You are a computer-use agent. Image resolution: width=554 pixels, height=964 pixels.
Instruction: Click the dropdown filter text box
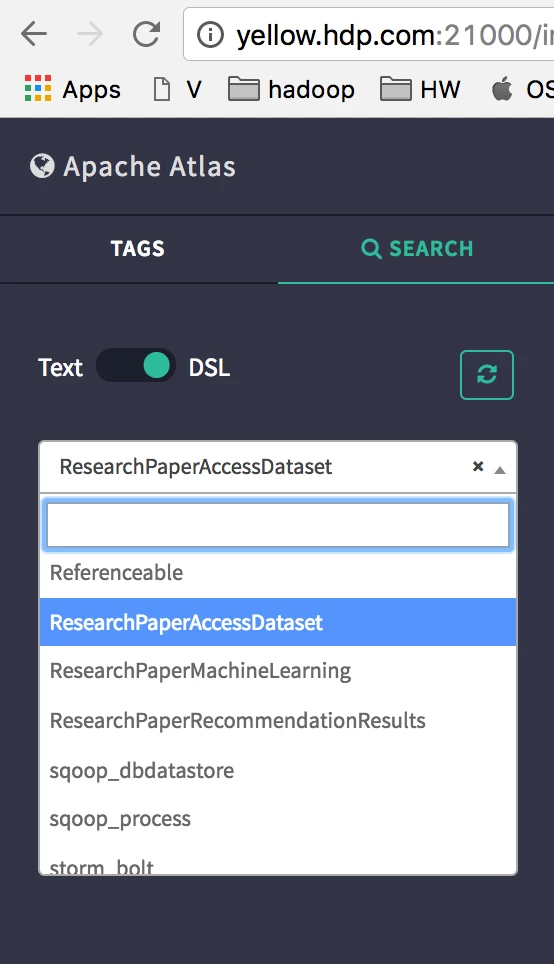[278, 525]
